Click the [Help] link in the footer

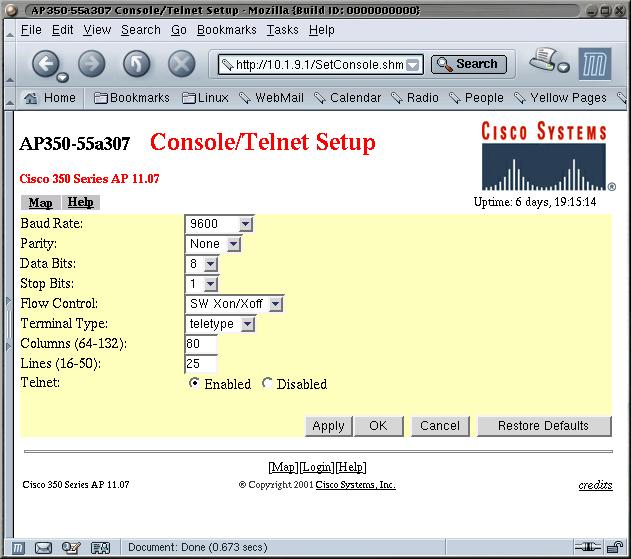tap(351, 467)
